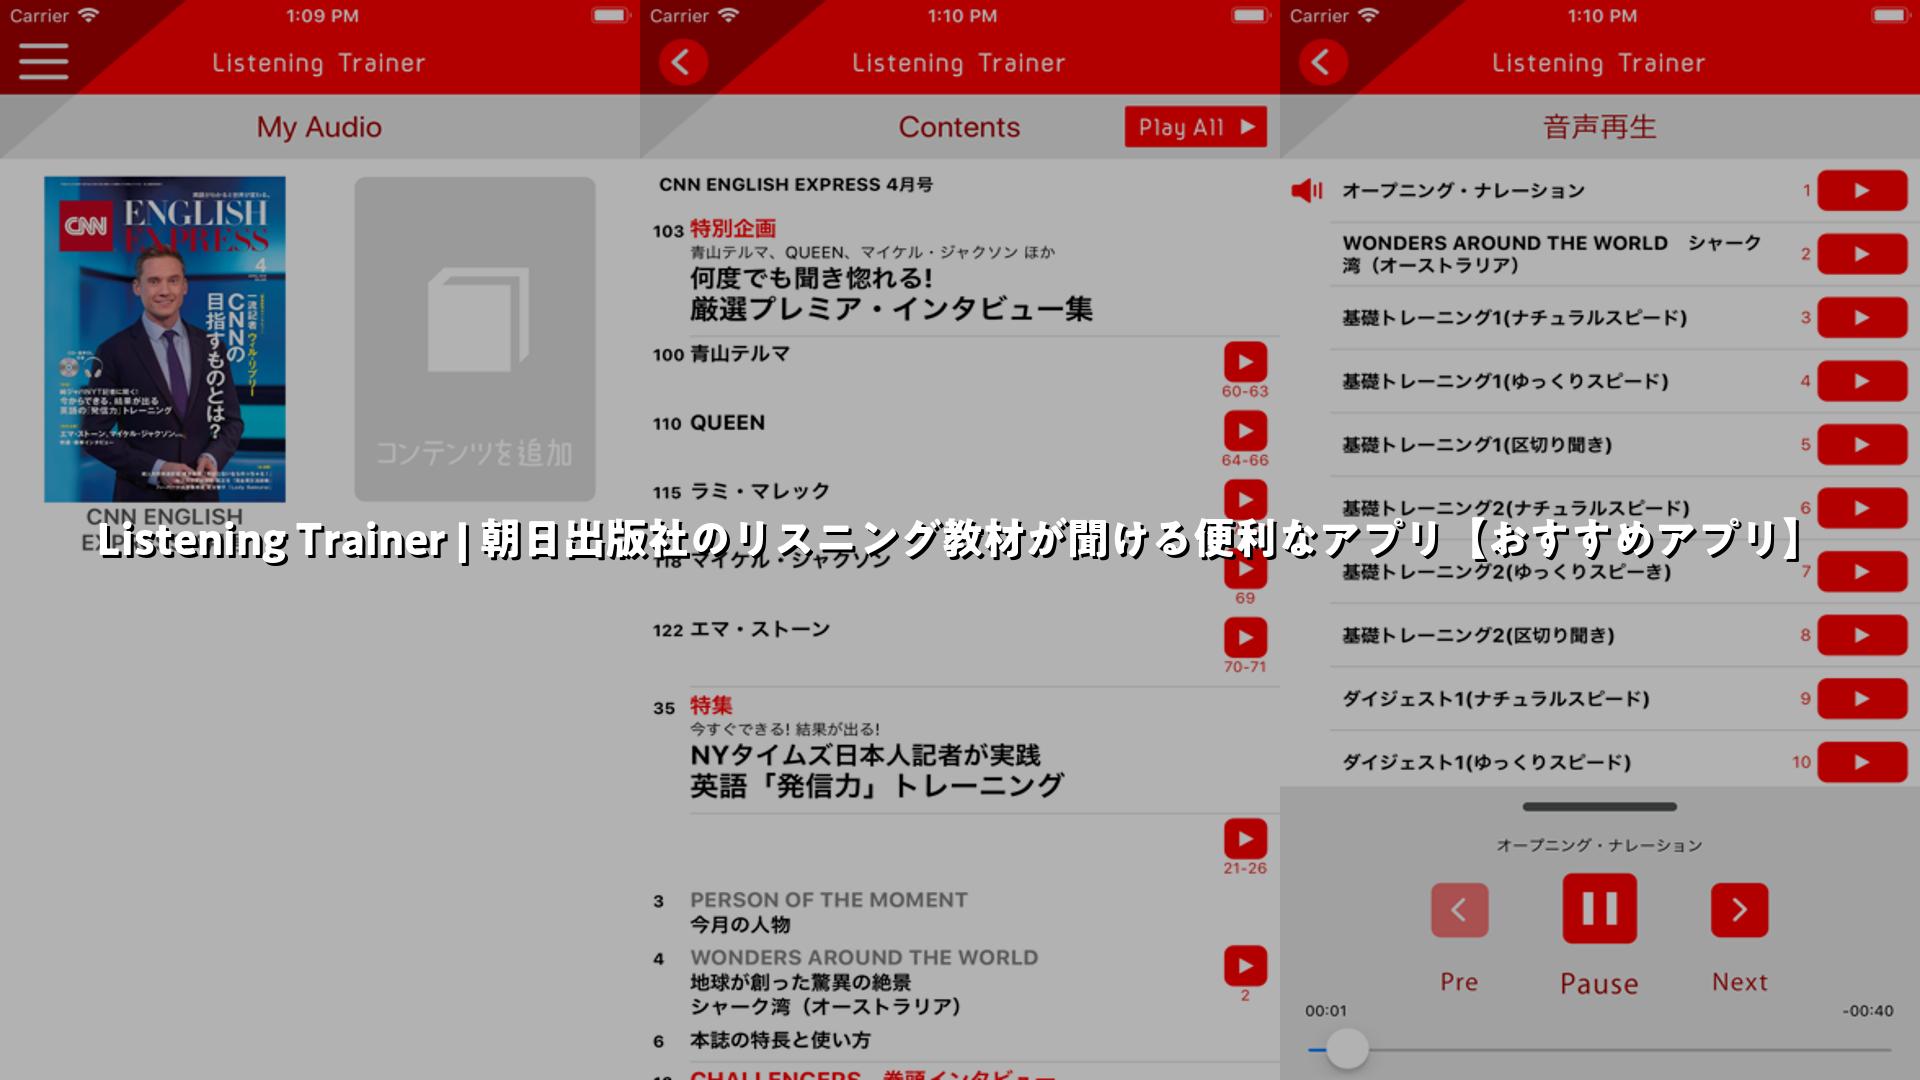Select 特別企画 section heading

pyautogui.click(x=733, y=229)
